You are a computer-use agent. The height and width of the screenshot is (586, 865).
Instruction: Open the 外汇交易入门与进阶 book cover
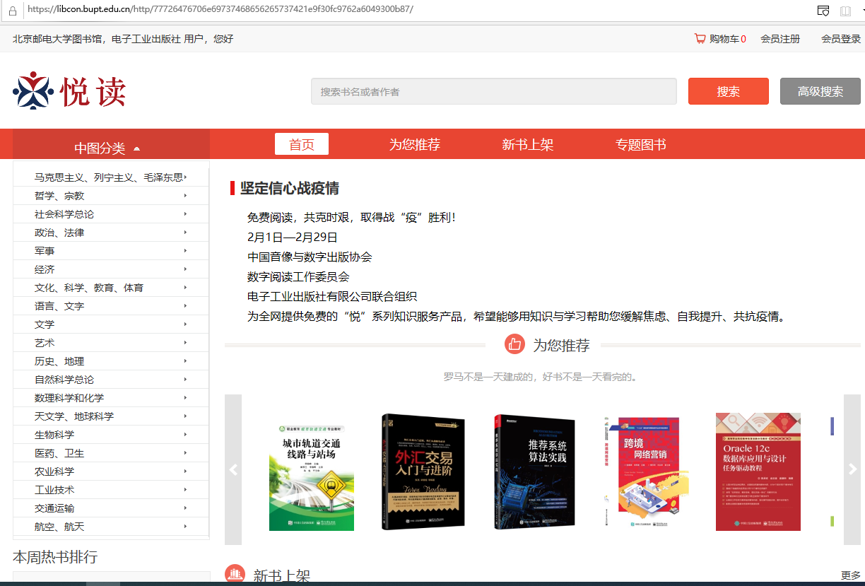point(422,472)
